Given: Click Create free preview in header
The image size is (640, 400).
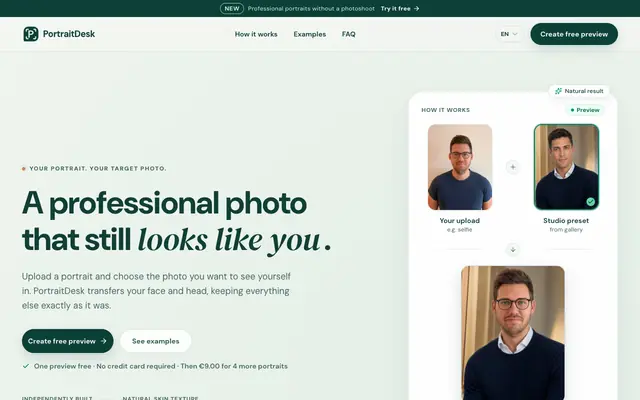Looking at the screenshot, I should coord(574,34).
